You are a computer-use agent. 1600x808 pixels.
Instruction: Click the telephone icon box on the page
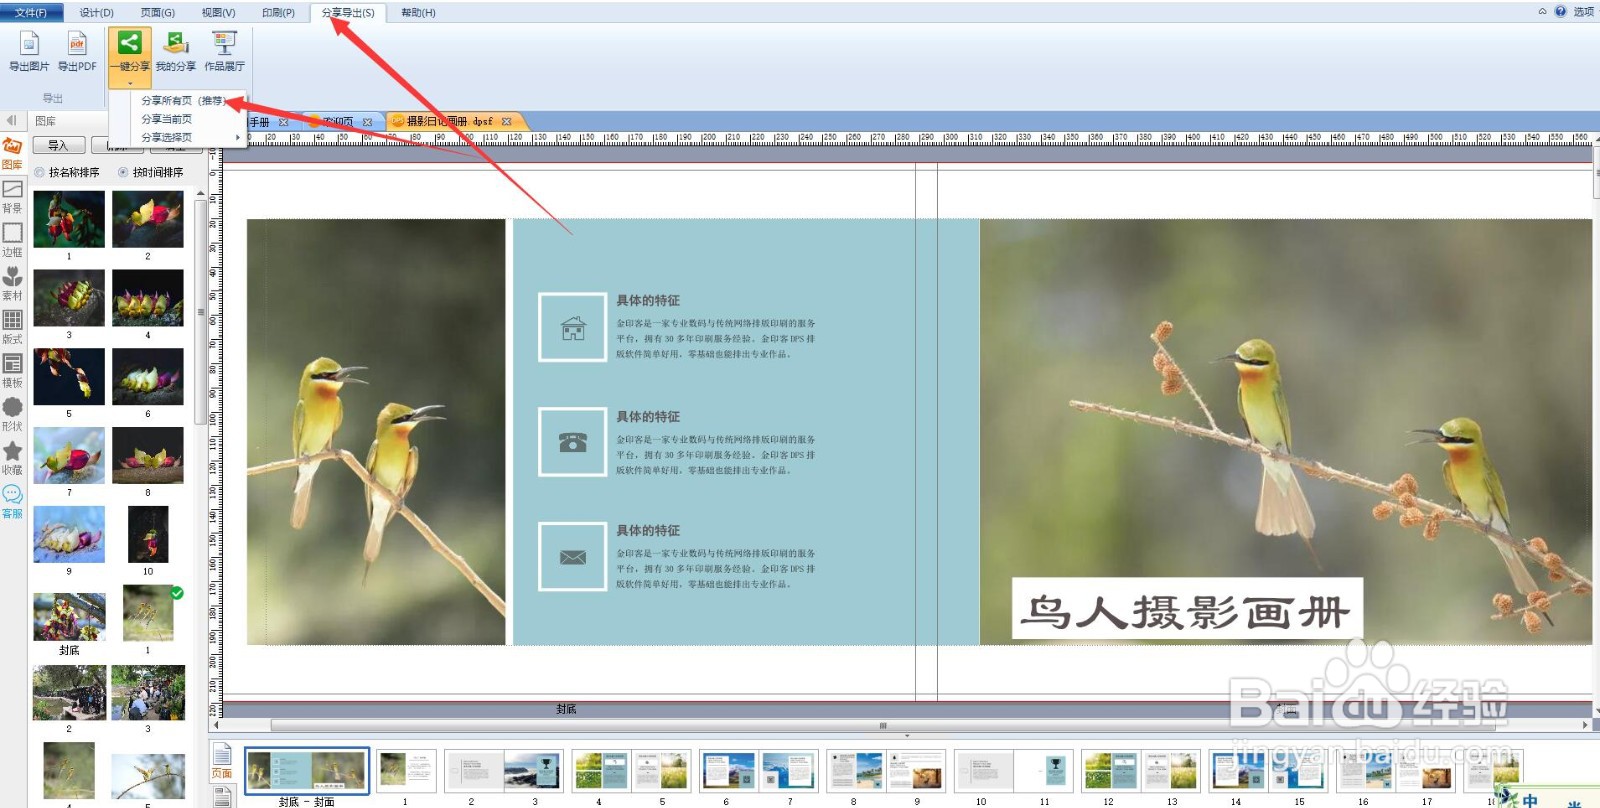point(573,442)
